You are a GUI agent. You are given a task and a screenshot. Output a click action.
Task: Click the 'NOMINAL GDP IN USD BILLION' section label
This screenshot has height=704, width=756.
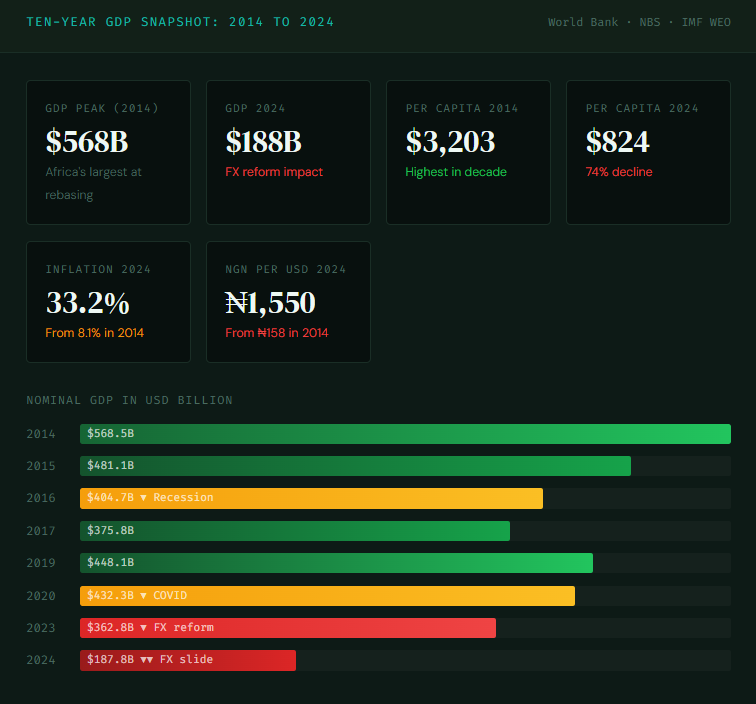pyautogui.click(x=129, y=400)
